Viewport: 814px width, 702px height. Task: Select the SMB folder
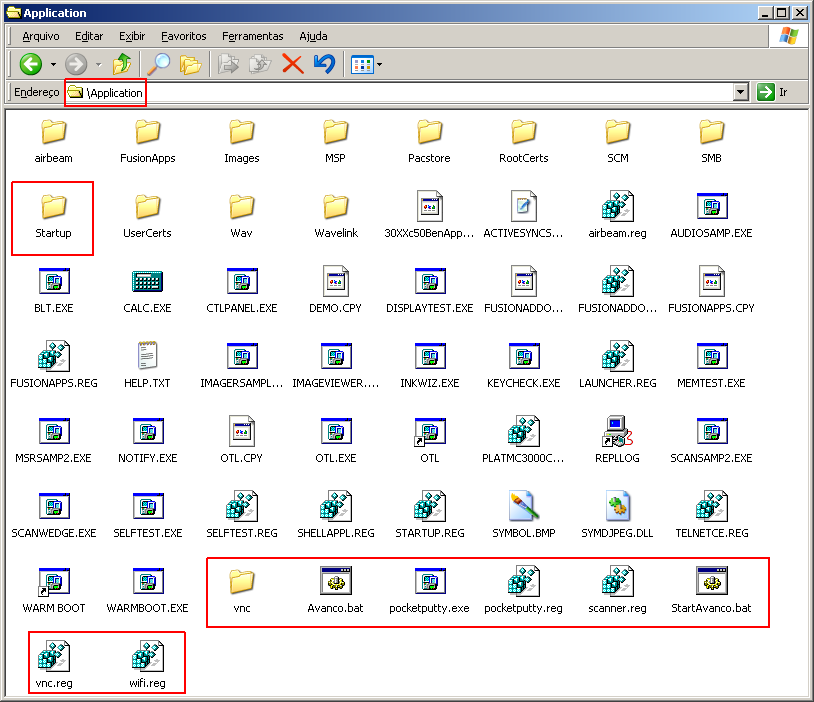click(711, 142)
